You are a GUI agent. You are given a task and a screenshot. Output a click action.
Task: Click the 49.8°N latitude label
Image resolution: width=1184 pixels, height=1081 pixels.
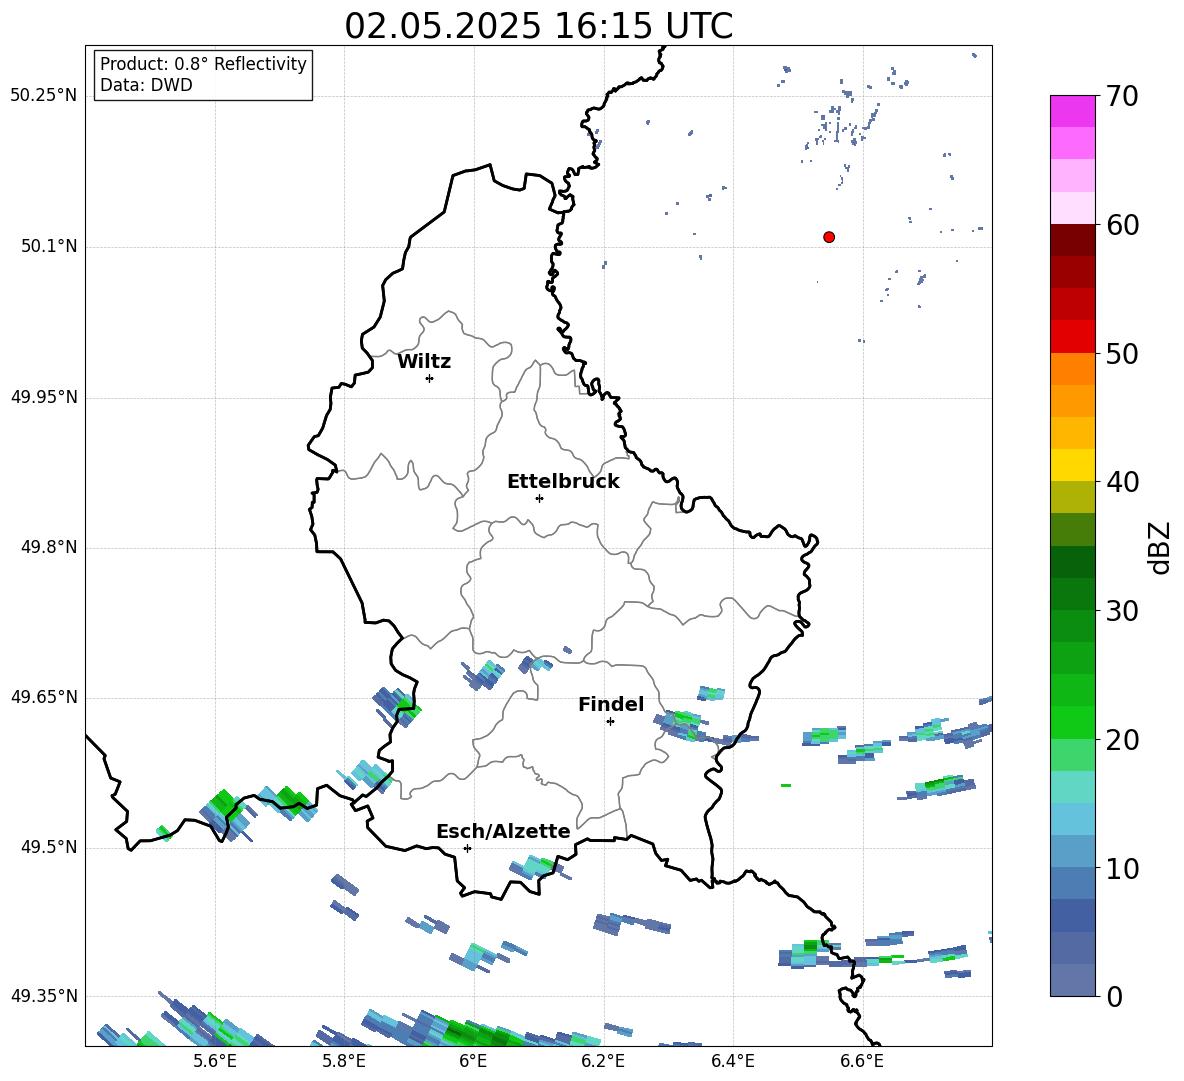point(49,547)
